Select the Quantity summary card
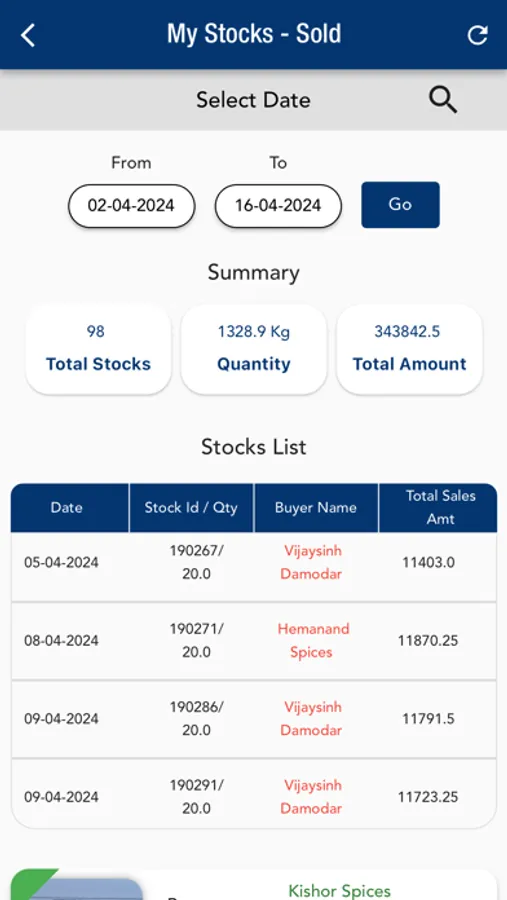Screen dimensions: 507x900 (254, 349)
